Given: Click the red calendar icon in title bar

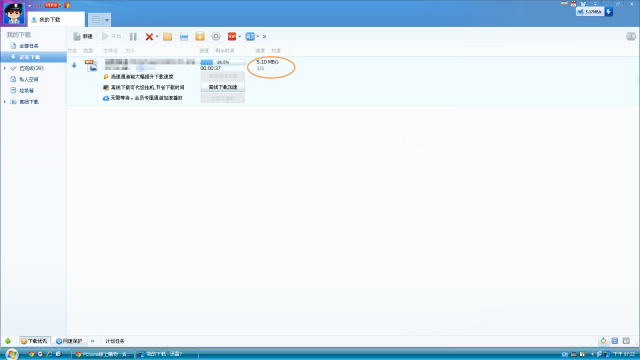Looking at the screenshot, I should pyautogui.click(x=573, y=4).
